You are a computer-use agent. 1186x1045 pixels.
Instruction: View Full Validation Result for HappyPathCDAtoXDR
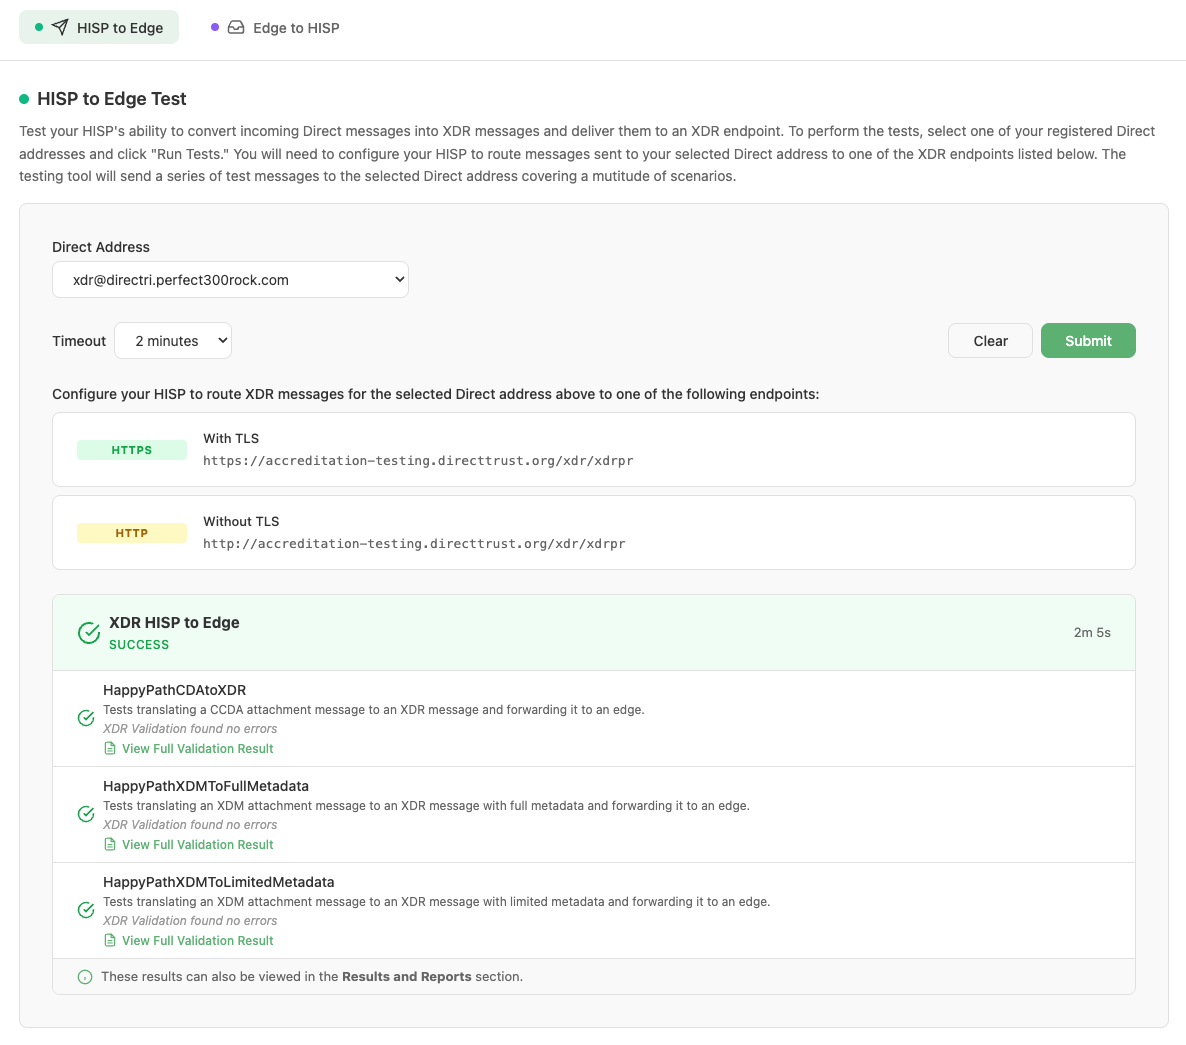pos(197,749)
